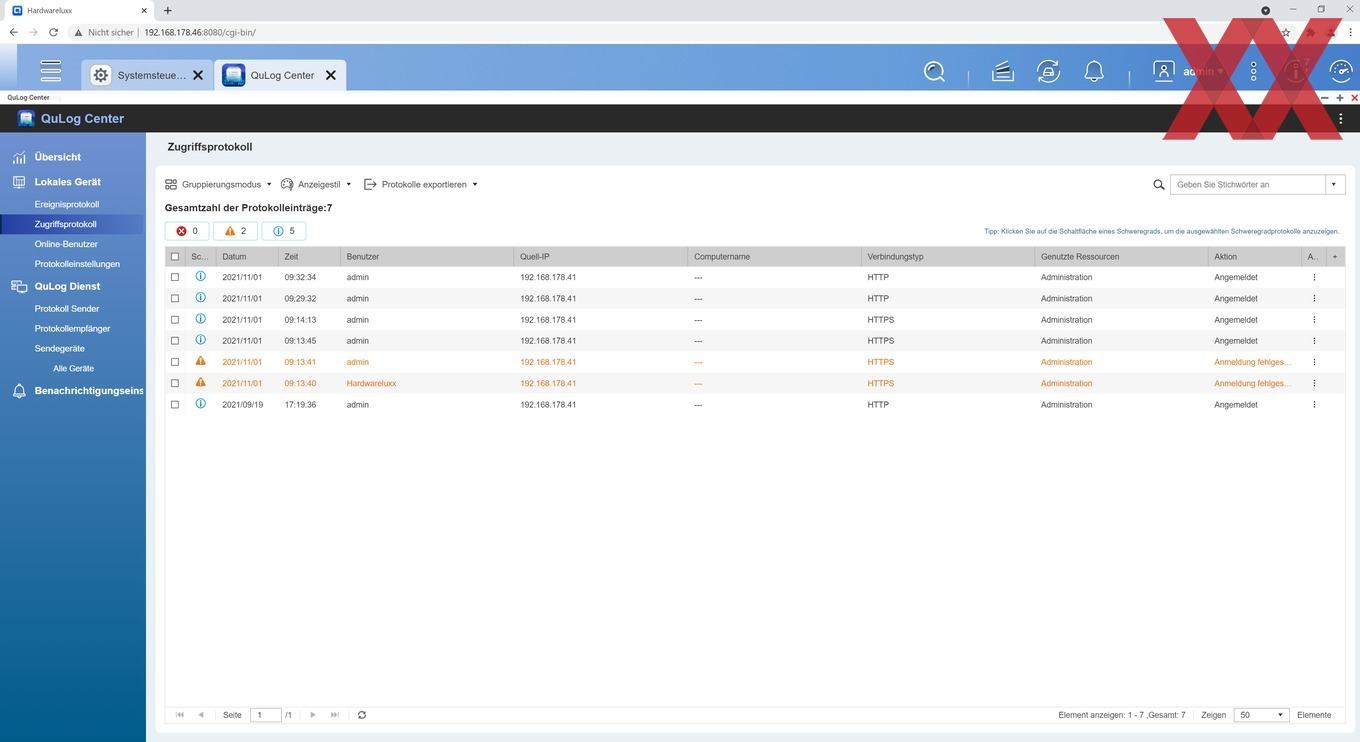This screenshot has width=1360, height=742.
Task: Open row actions for the 17:19:36 entry
Action: (x=1314, y=405)
